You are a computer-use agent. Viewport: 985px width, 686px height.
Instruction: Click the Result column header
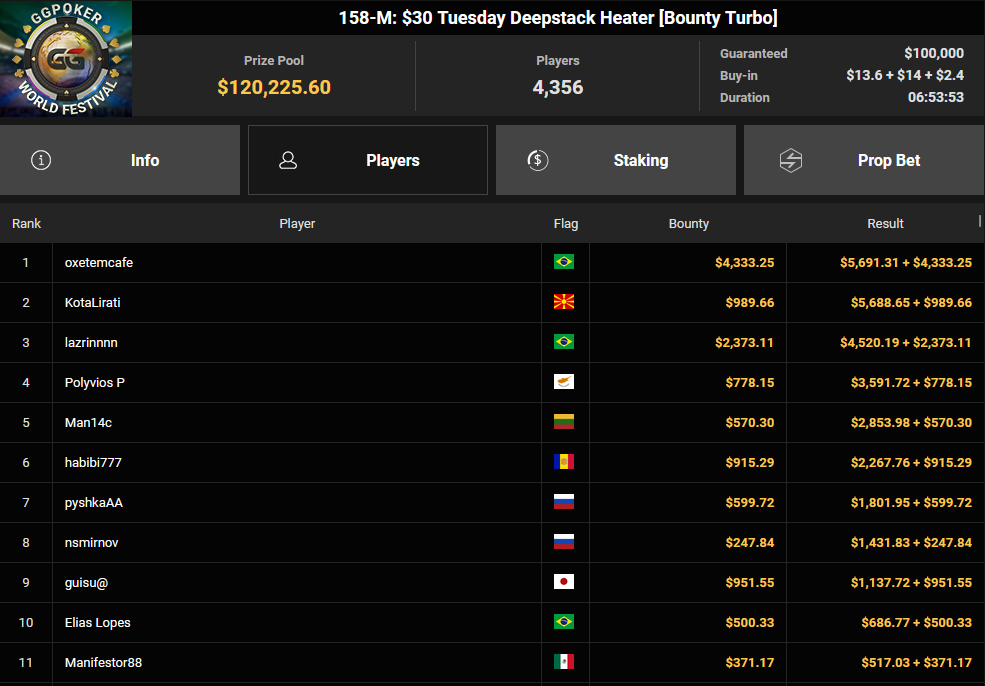click(885, 224)
